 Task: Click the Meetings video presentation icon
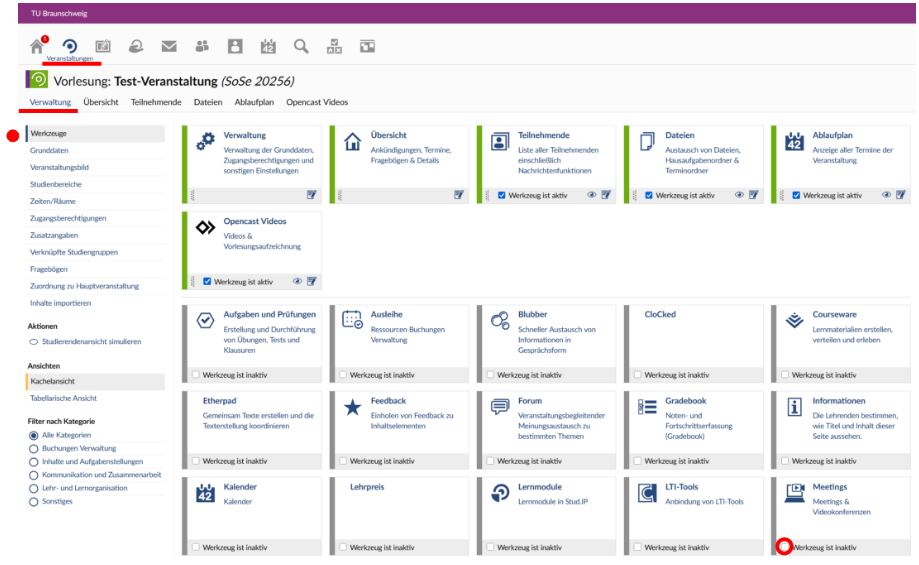[795, 493]
